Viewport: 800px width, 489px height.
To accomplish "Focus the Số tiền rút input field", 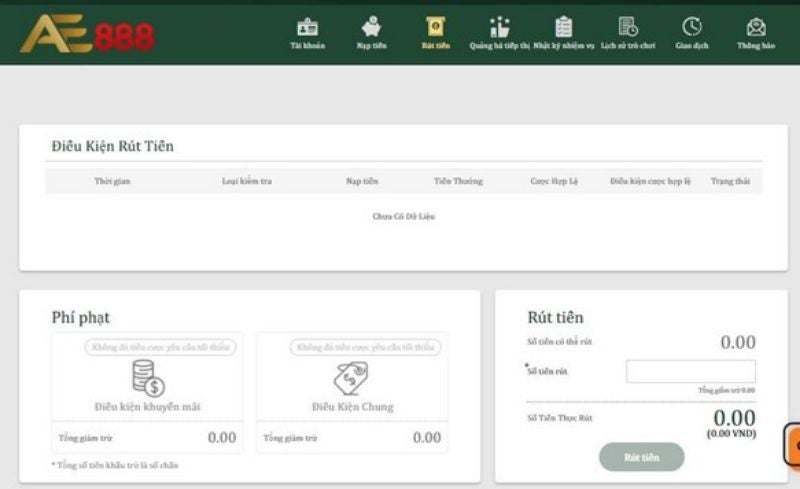I will point(690,371).
